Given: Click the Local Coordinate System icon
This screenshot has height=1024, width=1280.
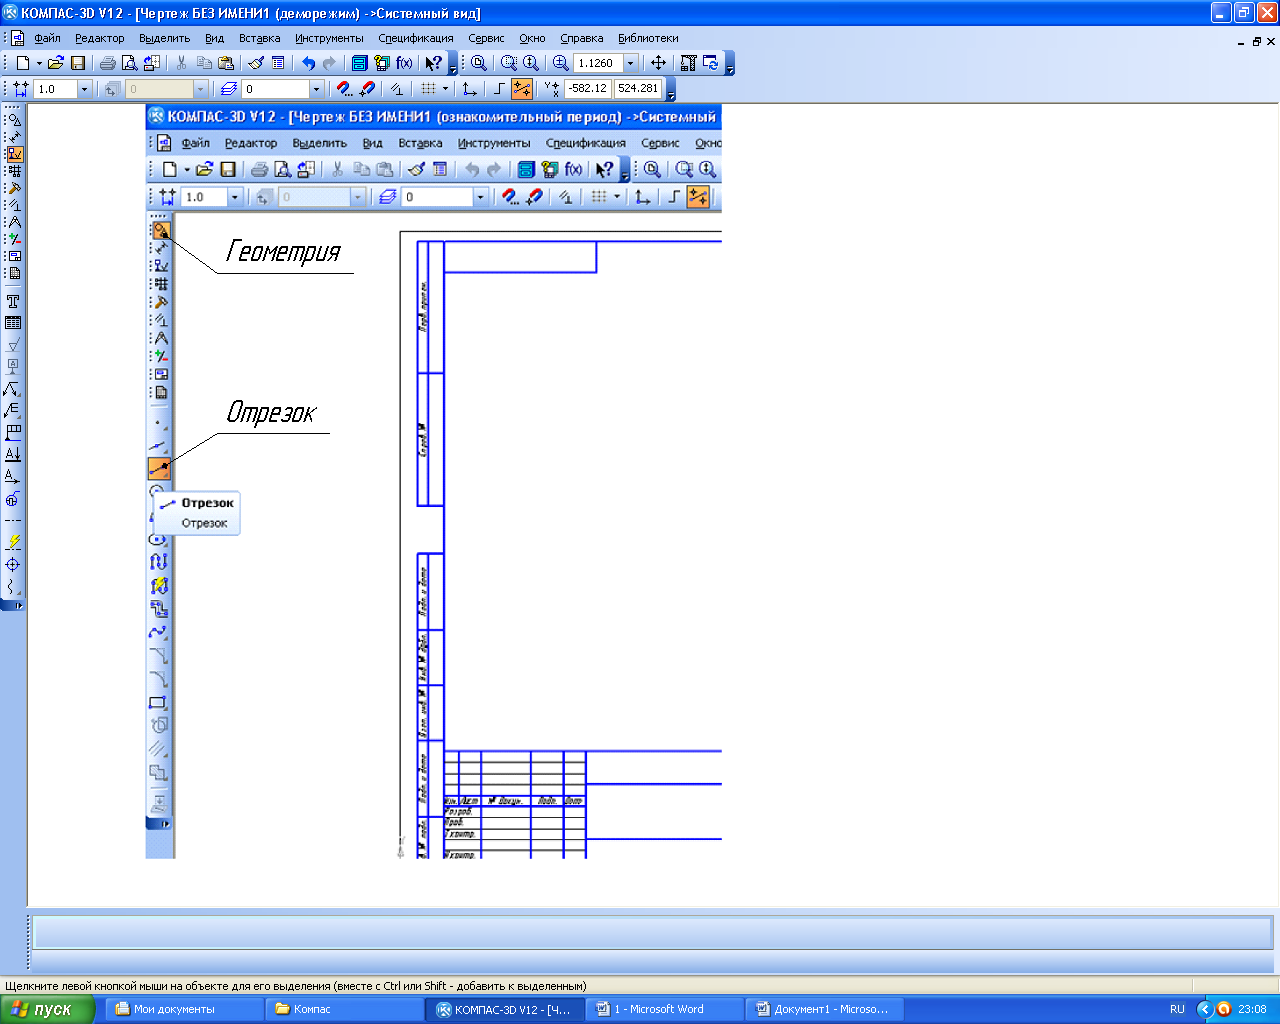Looking at the screenshot, I should tap(470, 89).
